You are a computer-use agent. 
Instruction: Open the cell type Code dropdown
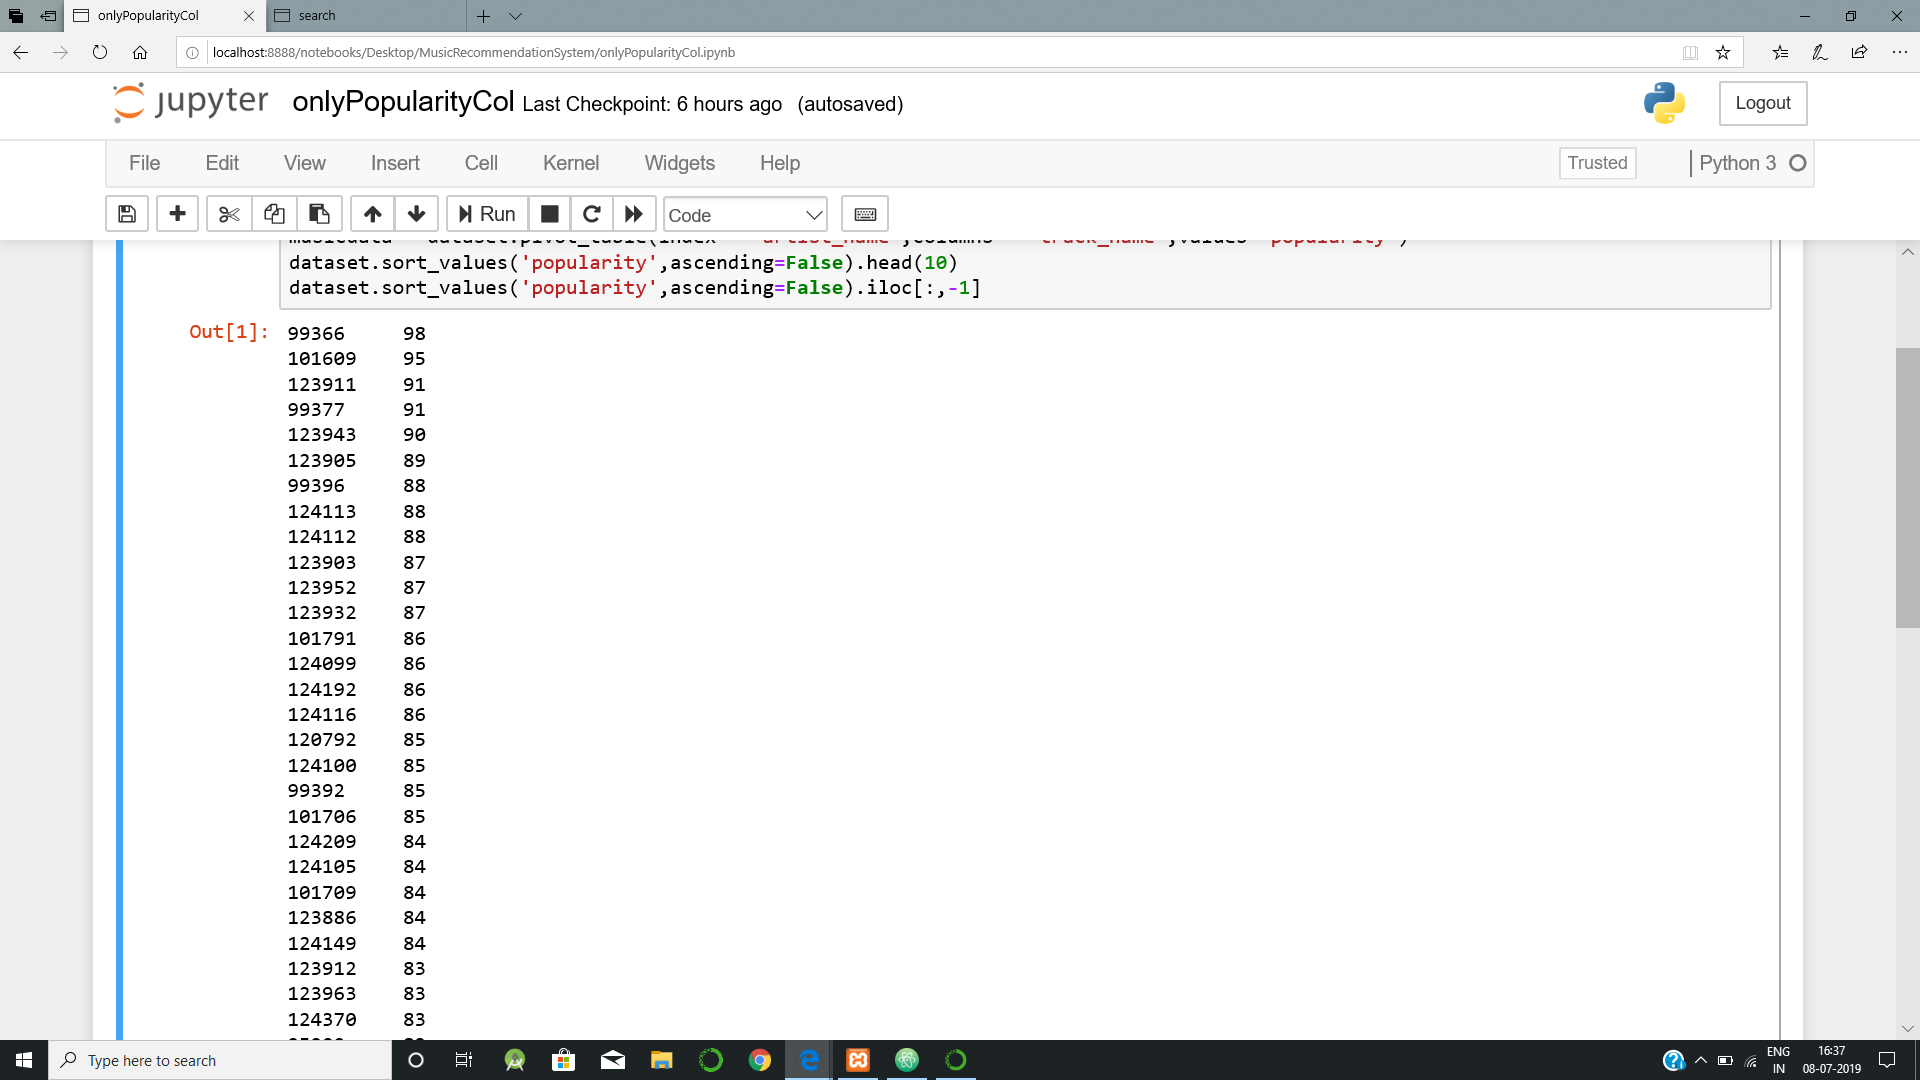[x=745, y=215]
